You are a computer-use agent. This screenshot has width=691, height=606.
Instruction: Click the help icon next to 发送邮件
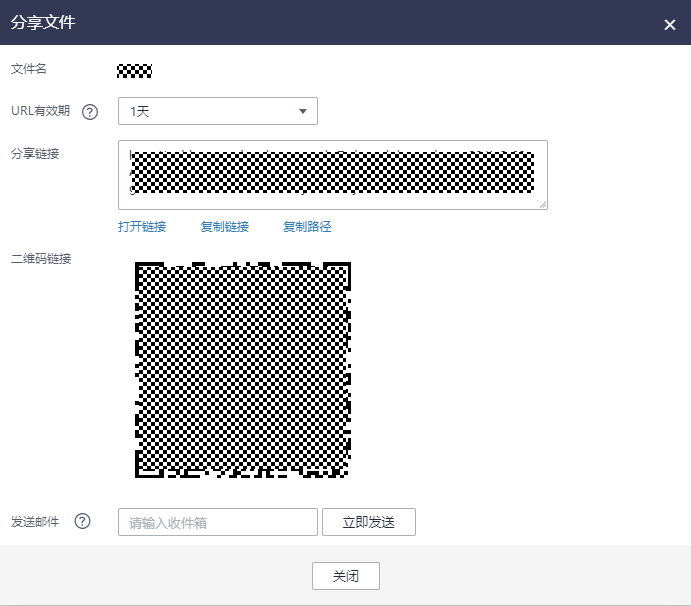[x=82, y=521]
